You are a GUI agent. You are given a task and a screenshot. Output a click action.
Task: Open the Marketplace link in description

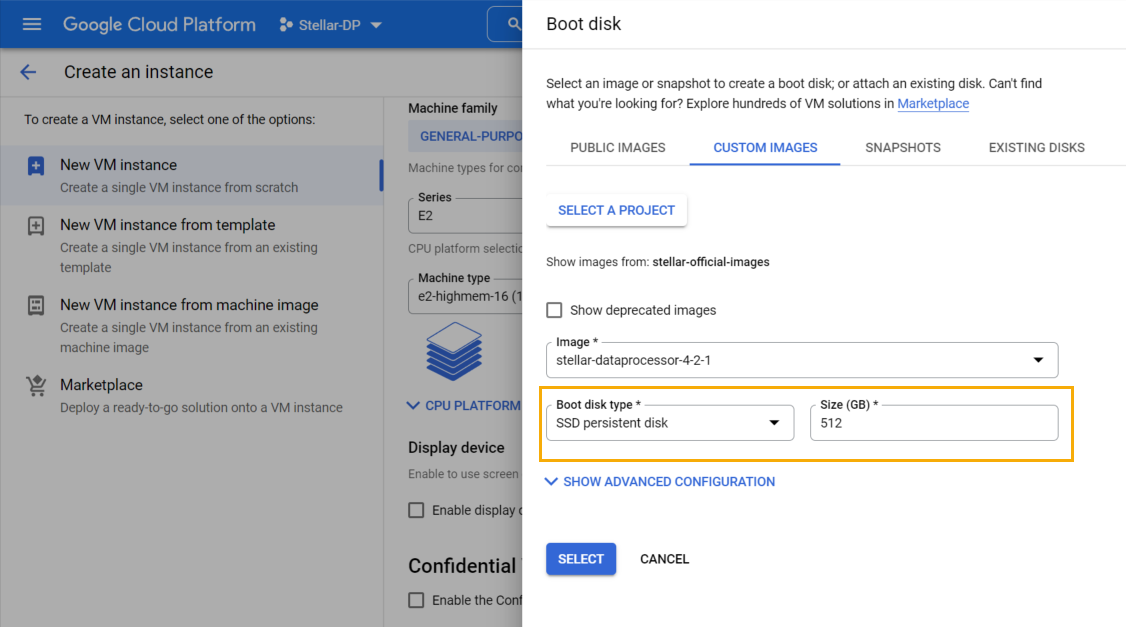point(932,103)
